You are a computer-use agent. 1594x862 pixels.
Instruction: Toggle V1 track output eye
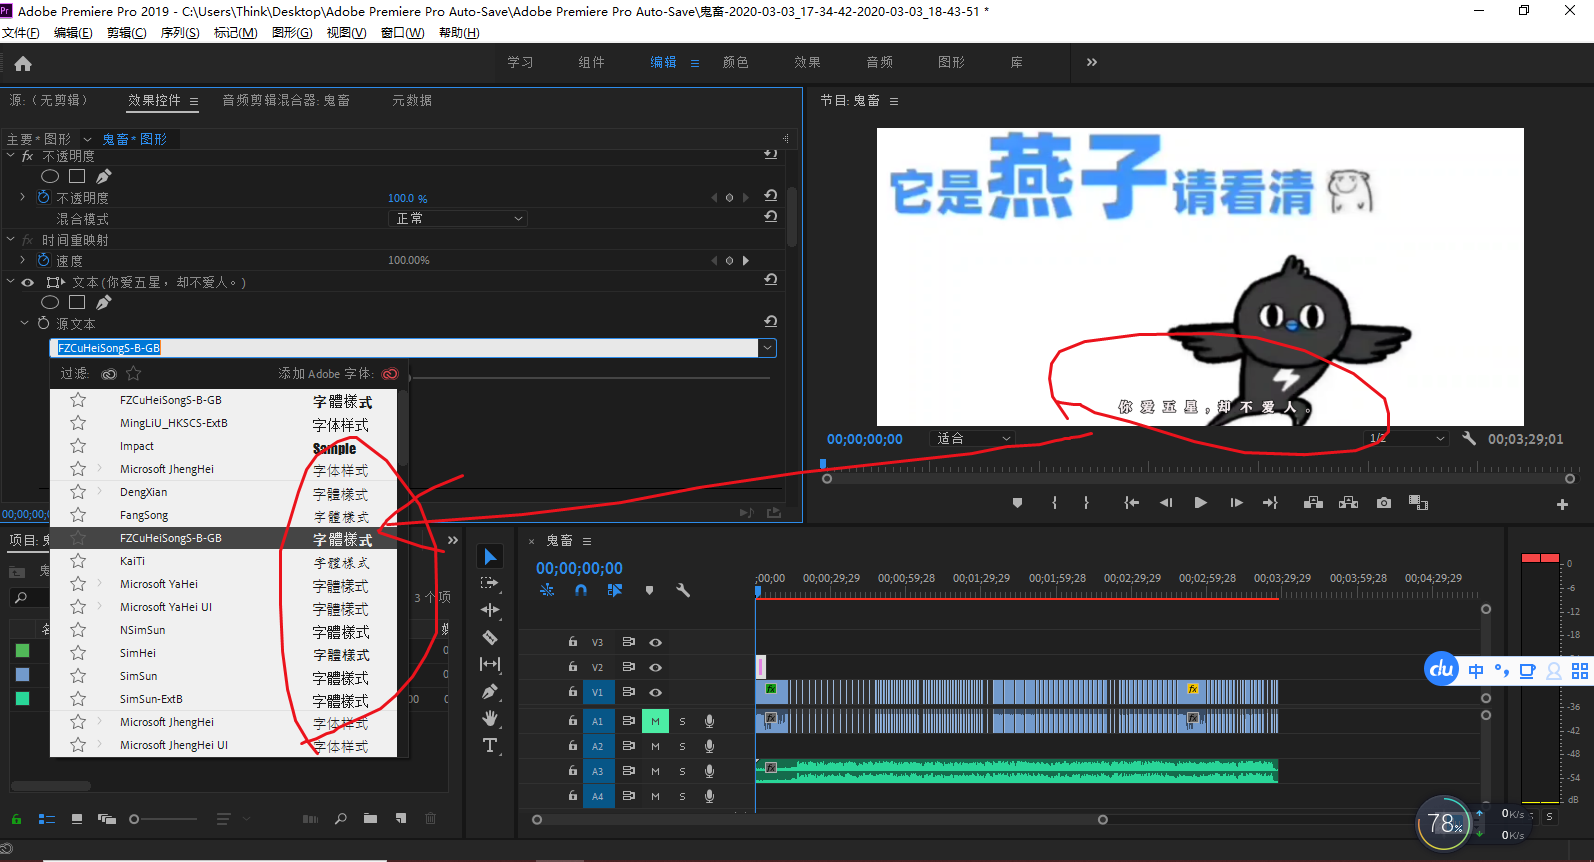click(656, 692)
